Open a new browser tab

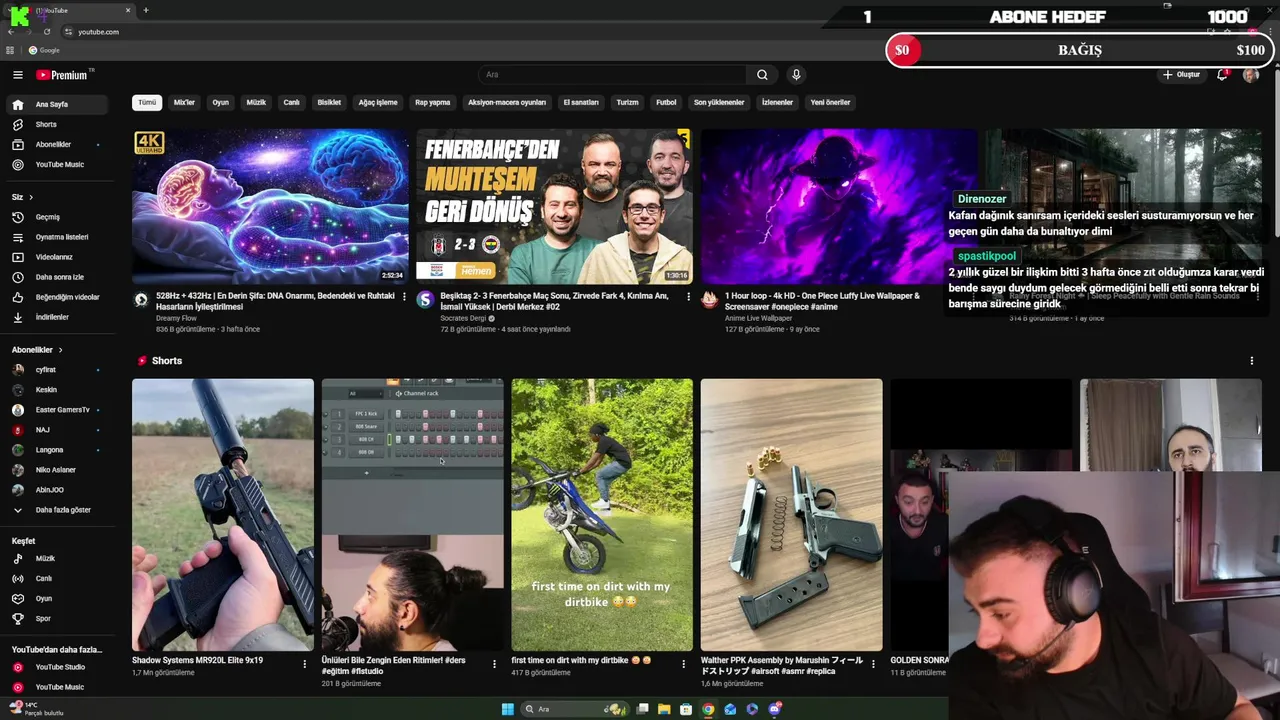(146, 10)
